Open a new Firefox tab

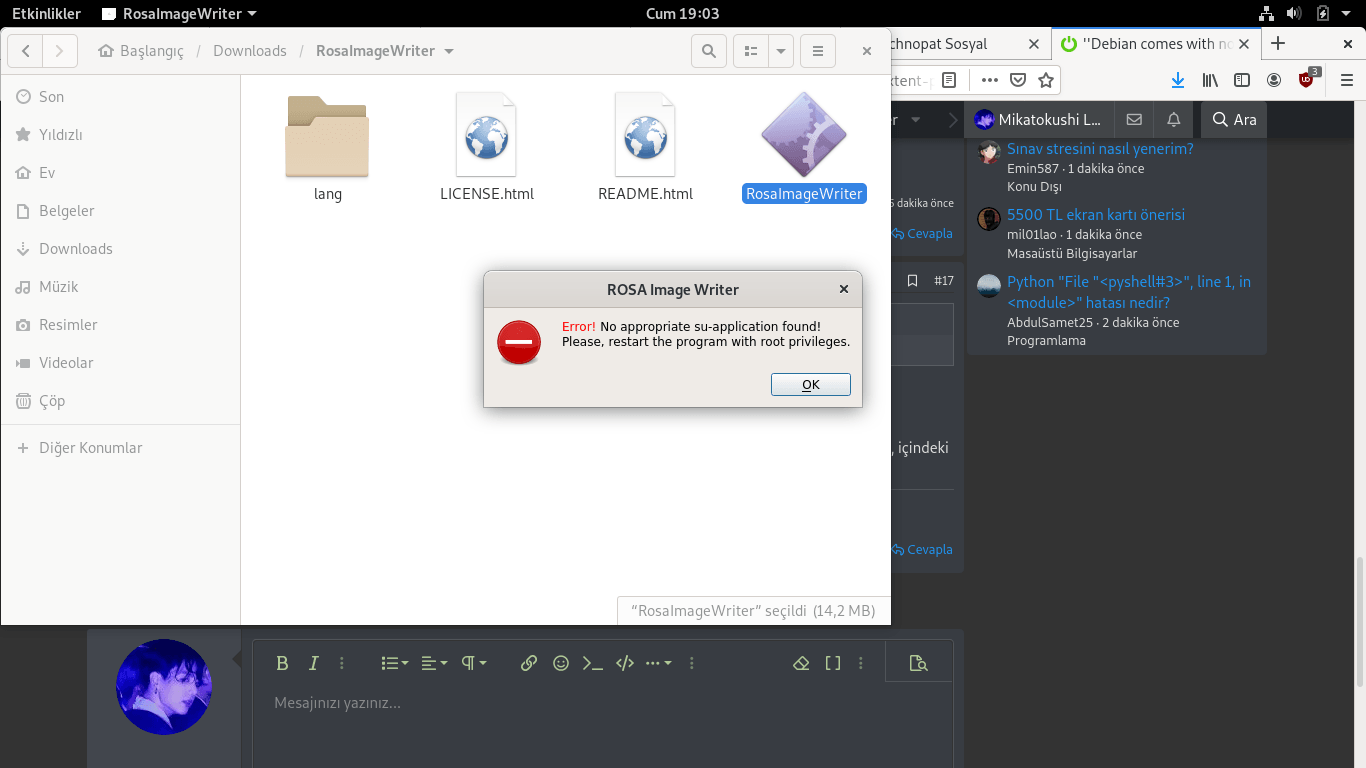click(1278, 43)
